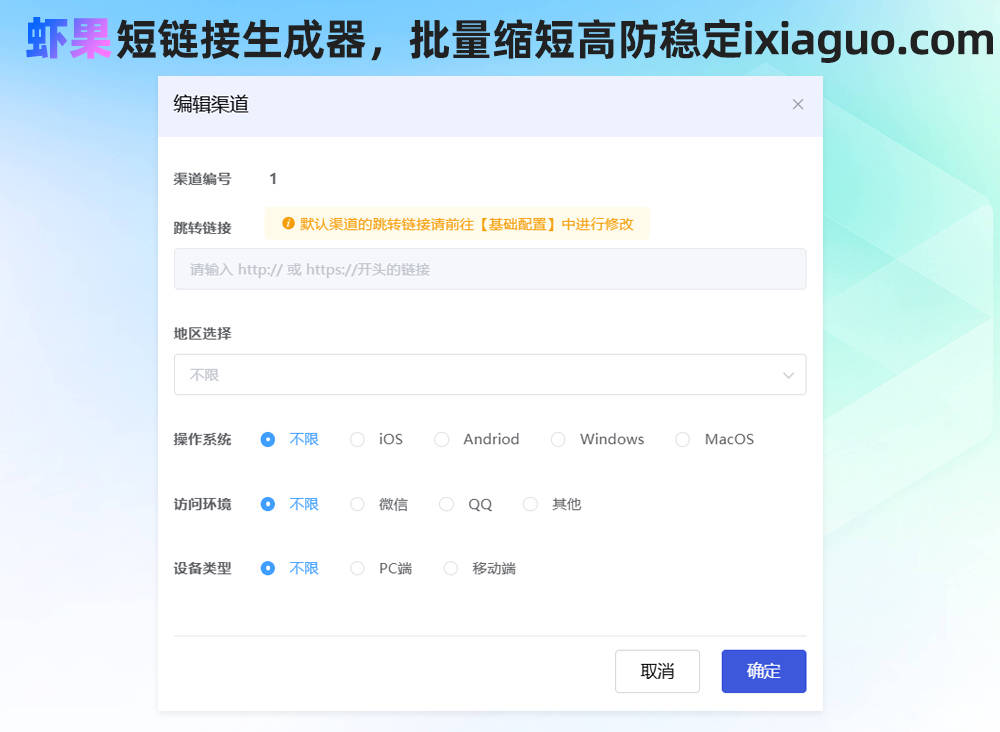Close the 编辑渠道 dialog with the X icon
The image size is (1000, 732).
pos(797,104)
